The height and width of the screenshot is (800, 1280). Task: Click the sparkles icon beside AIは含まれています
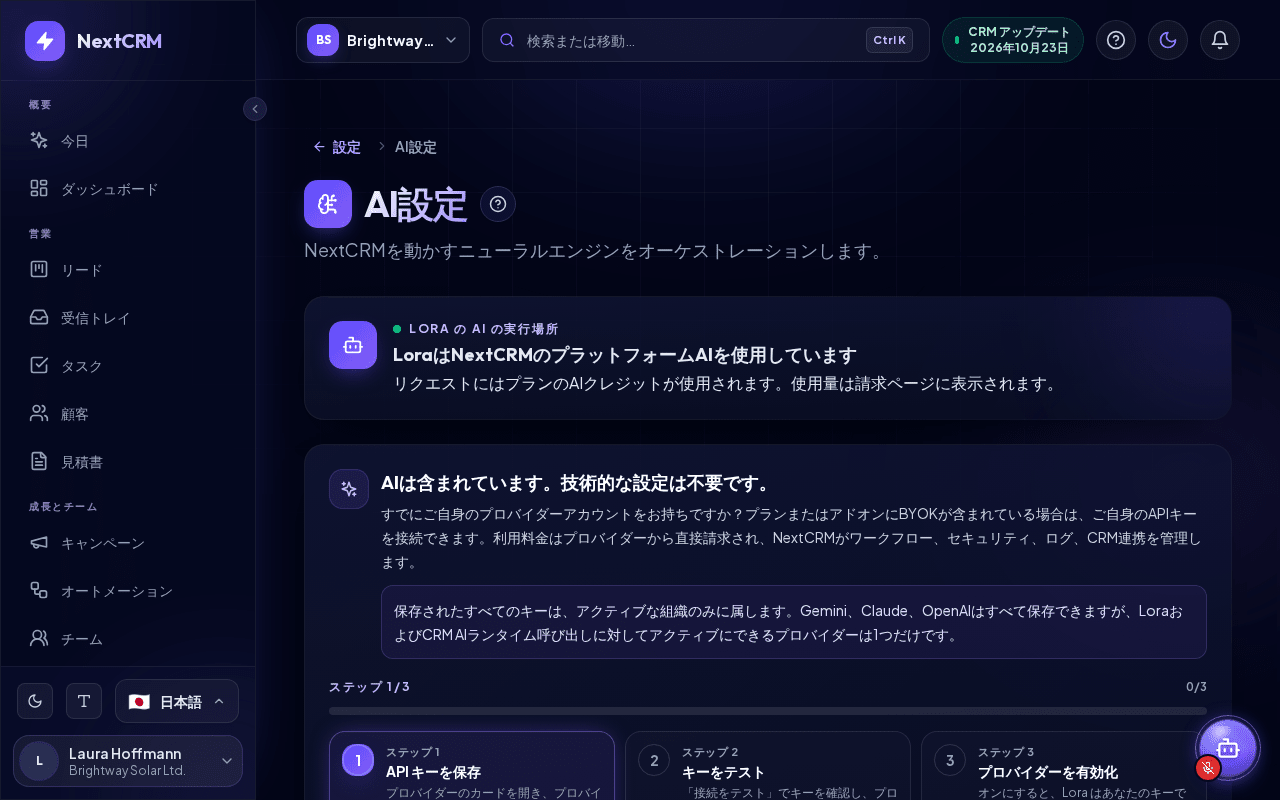click(349, 489)
